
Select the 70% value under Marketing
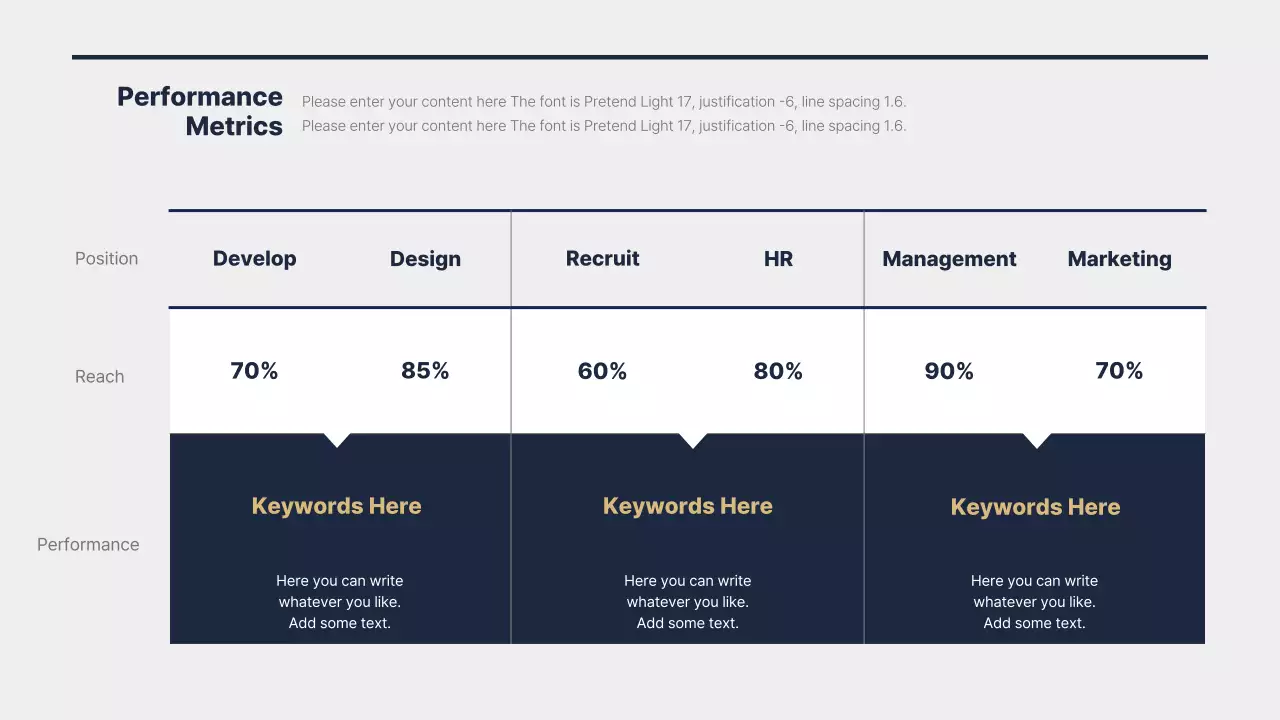click(x=1119, y=371)
